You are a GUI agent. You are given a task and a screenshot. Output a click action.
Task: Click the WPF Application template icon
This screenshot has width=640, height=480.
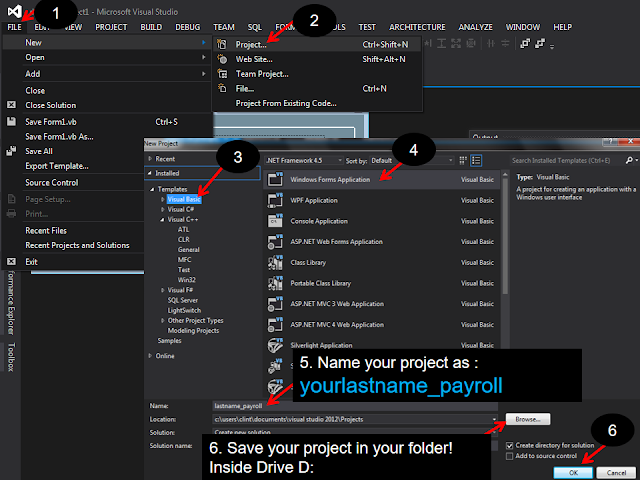pyautogui.click(x=275, y=200)
